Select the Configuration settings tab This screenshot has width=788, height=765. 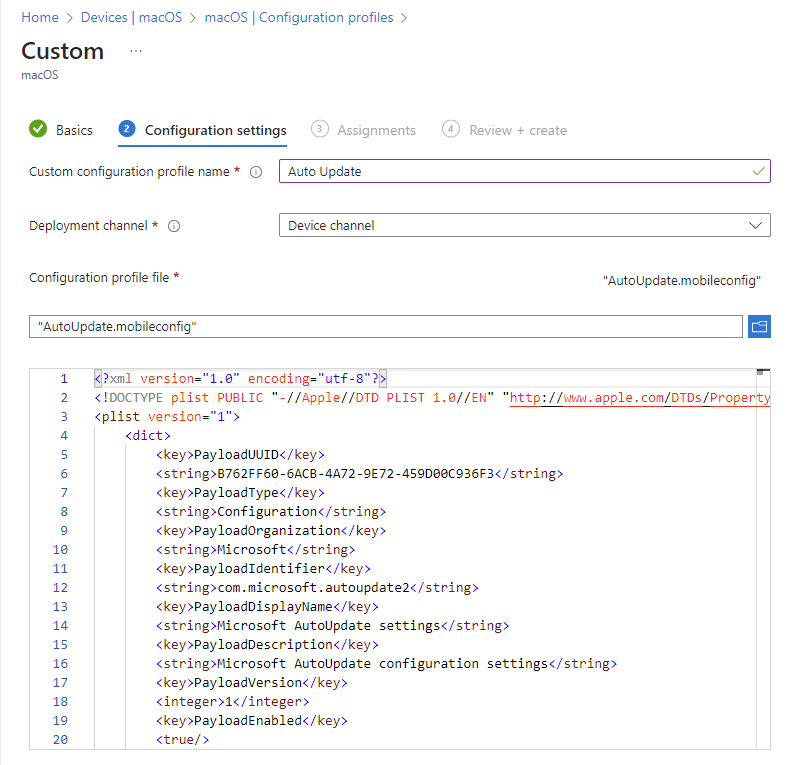(x=215, y=130)
